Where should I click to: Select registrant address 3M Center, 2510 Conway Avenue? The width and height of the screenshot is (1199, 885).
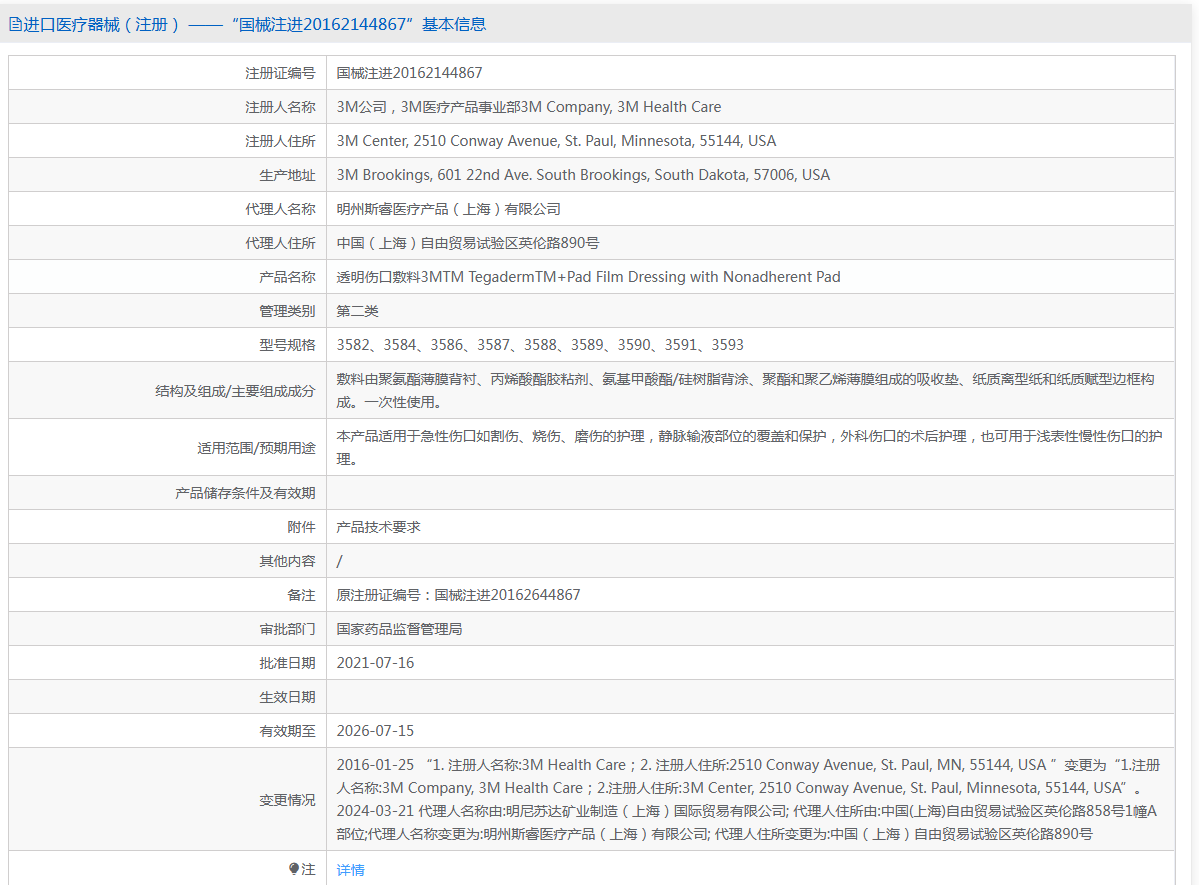(x=556, y=141)
